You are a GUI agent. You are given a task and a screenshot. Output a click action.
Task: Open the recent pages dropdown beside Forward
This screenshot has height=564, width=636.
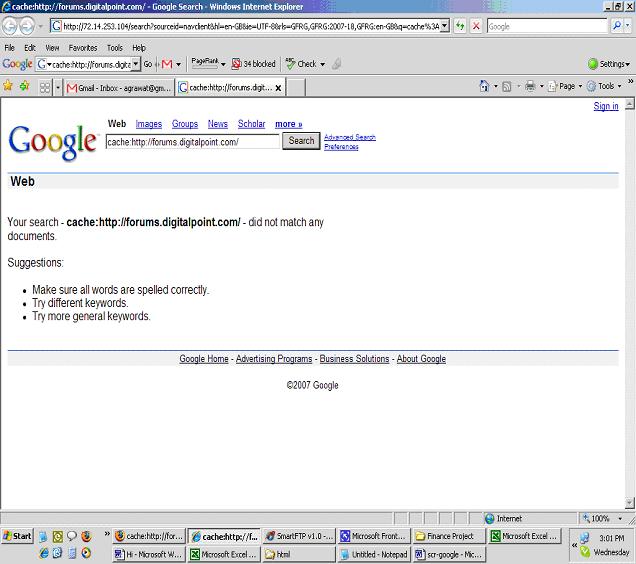coord(40,27)
